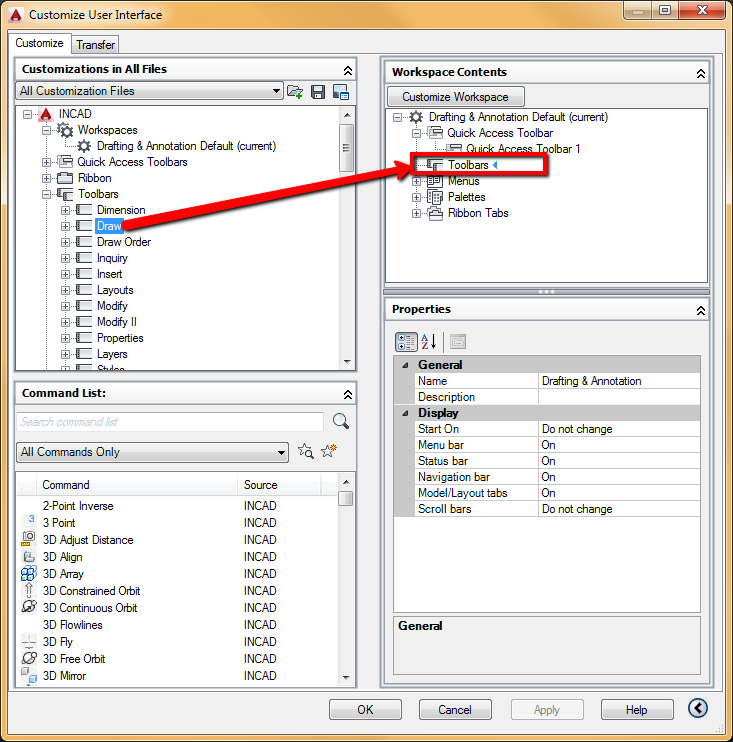Select Draw Order toolbar in the tree

(124, 242)
